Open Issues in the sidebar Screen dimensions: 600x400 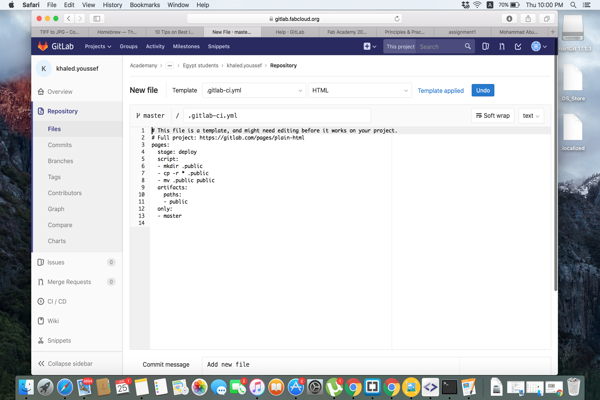pos(56,262)
